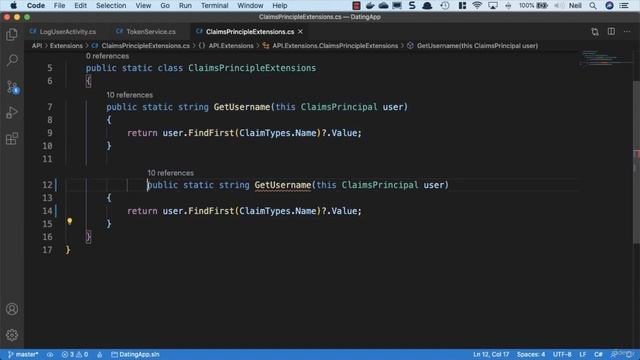The width and height of the screenshot is (640, 360).
Task: Click 10 references CodeLens above line 7
Action: pyautogui.click(x=130, y=95)
